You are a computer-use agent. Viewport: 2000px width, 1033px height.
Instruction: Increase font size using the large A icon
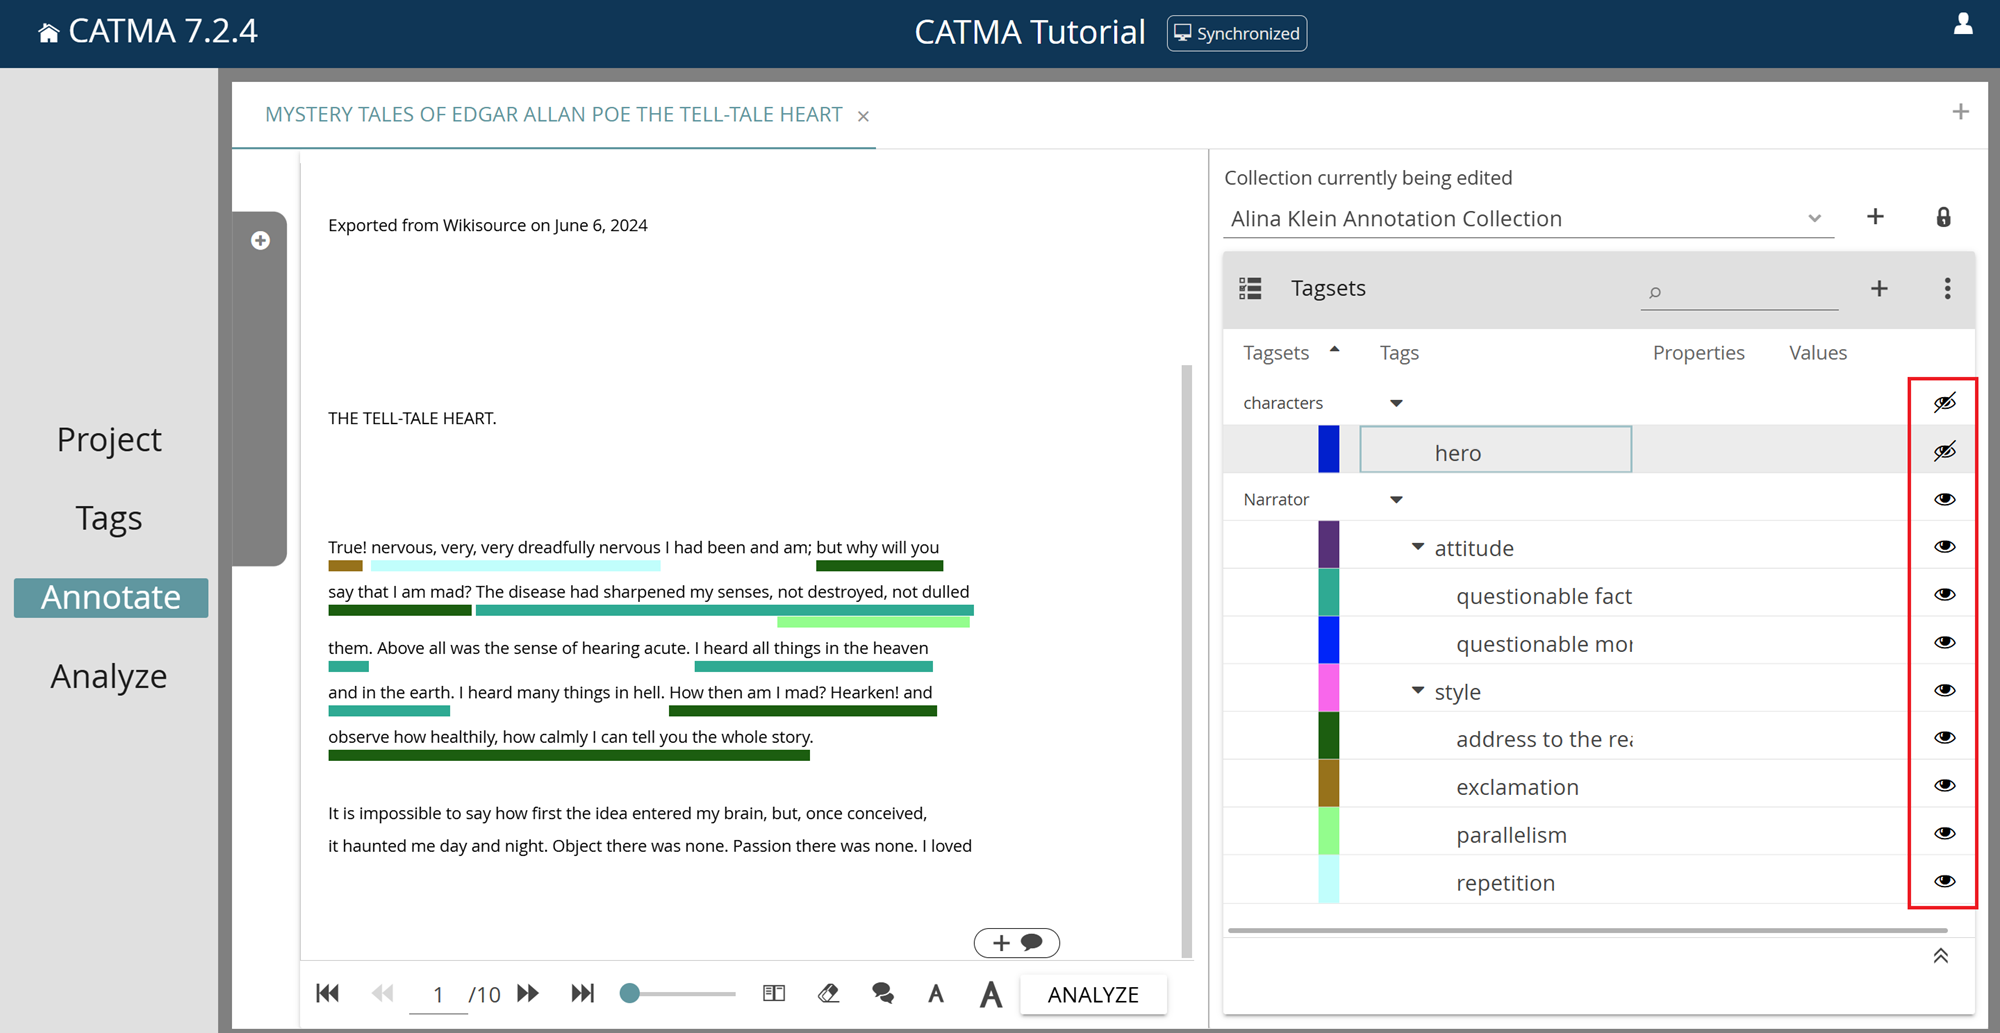(990, 993)
